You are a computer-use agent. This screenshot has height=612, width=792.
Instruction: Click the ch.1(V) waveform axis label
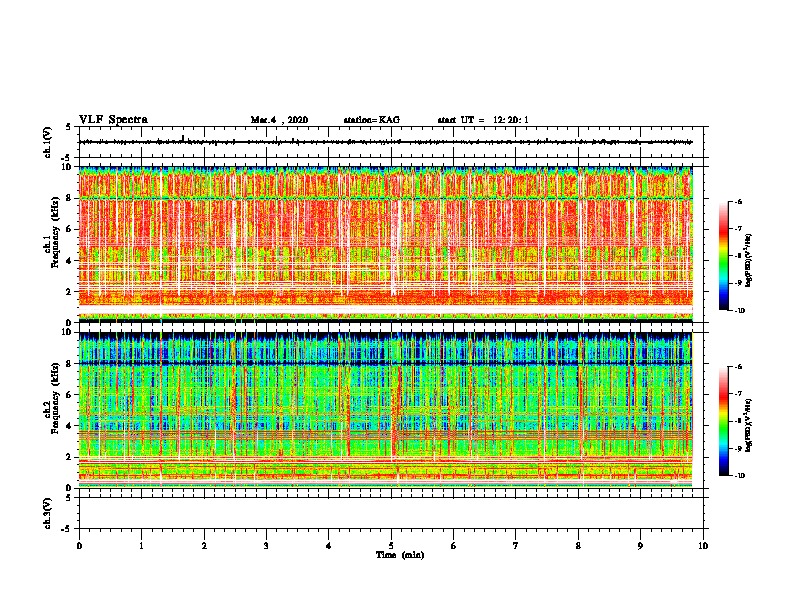[x=47, y=142]
